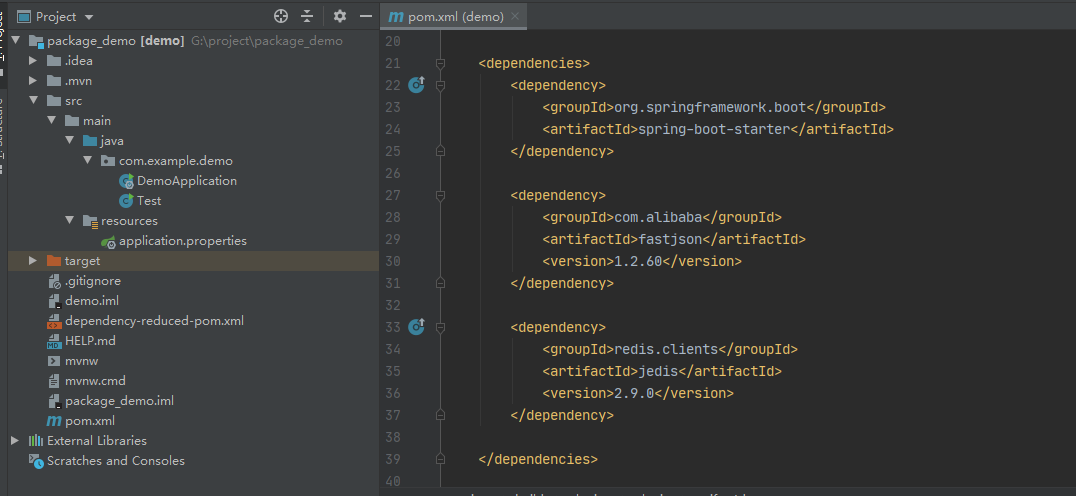This screenshot has width=1076, height=496.
Task: Click the collapse all icon in Project panel
Action: point(307,17)
